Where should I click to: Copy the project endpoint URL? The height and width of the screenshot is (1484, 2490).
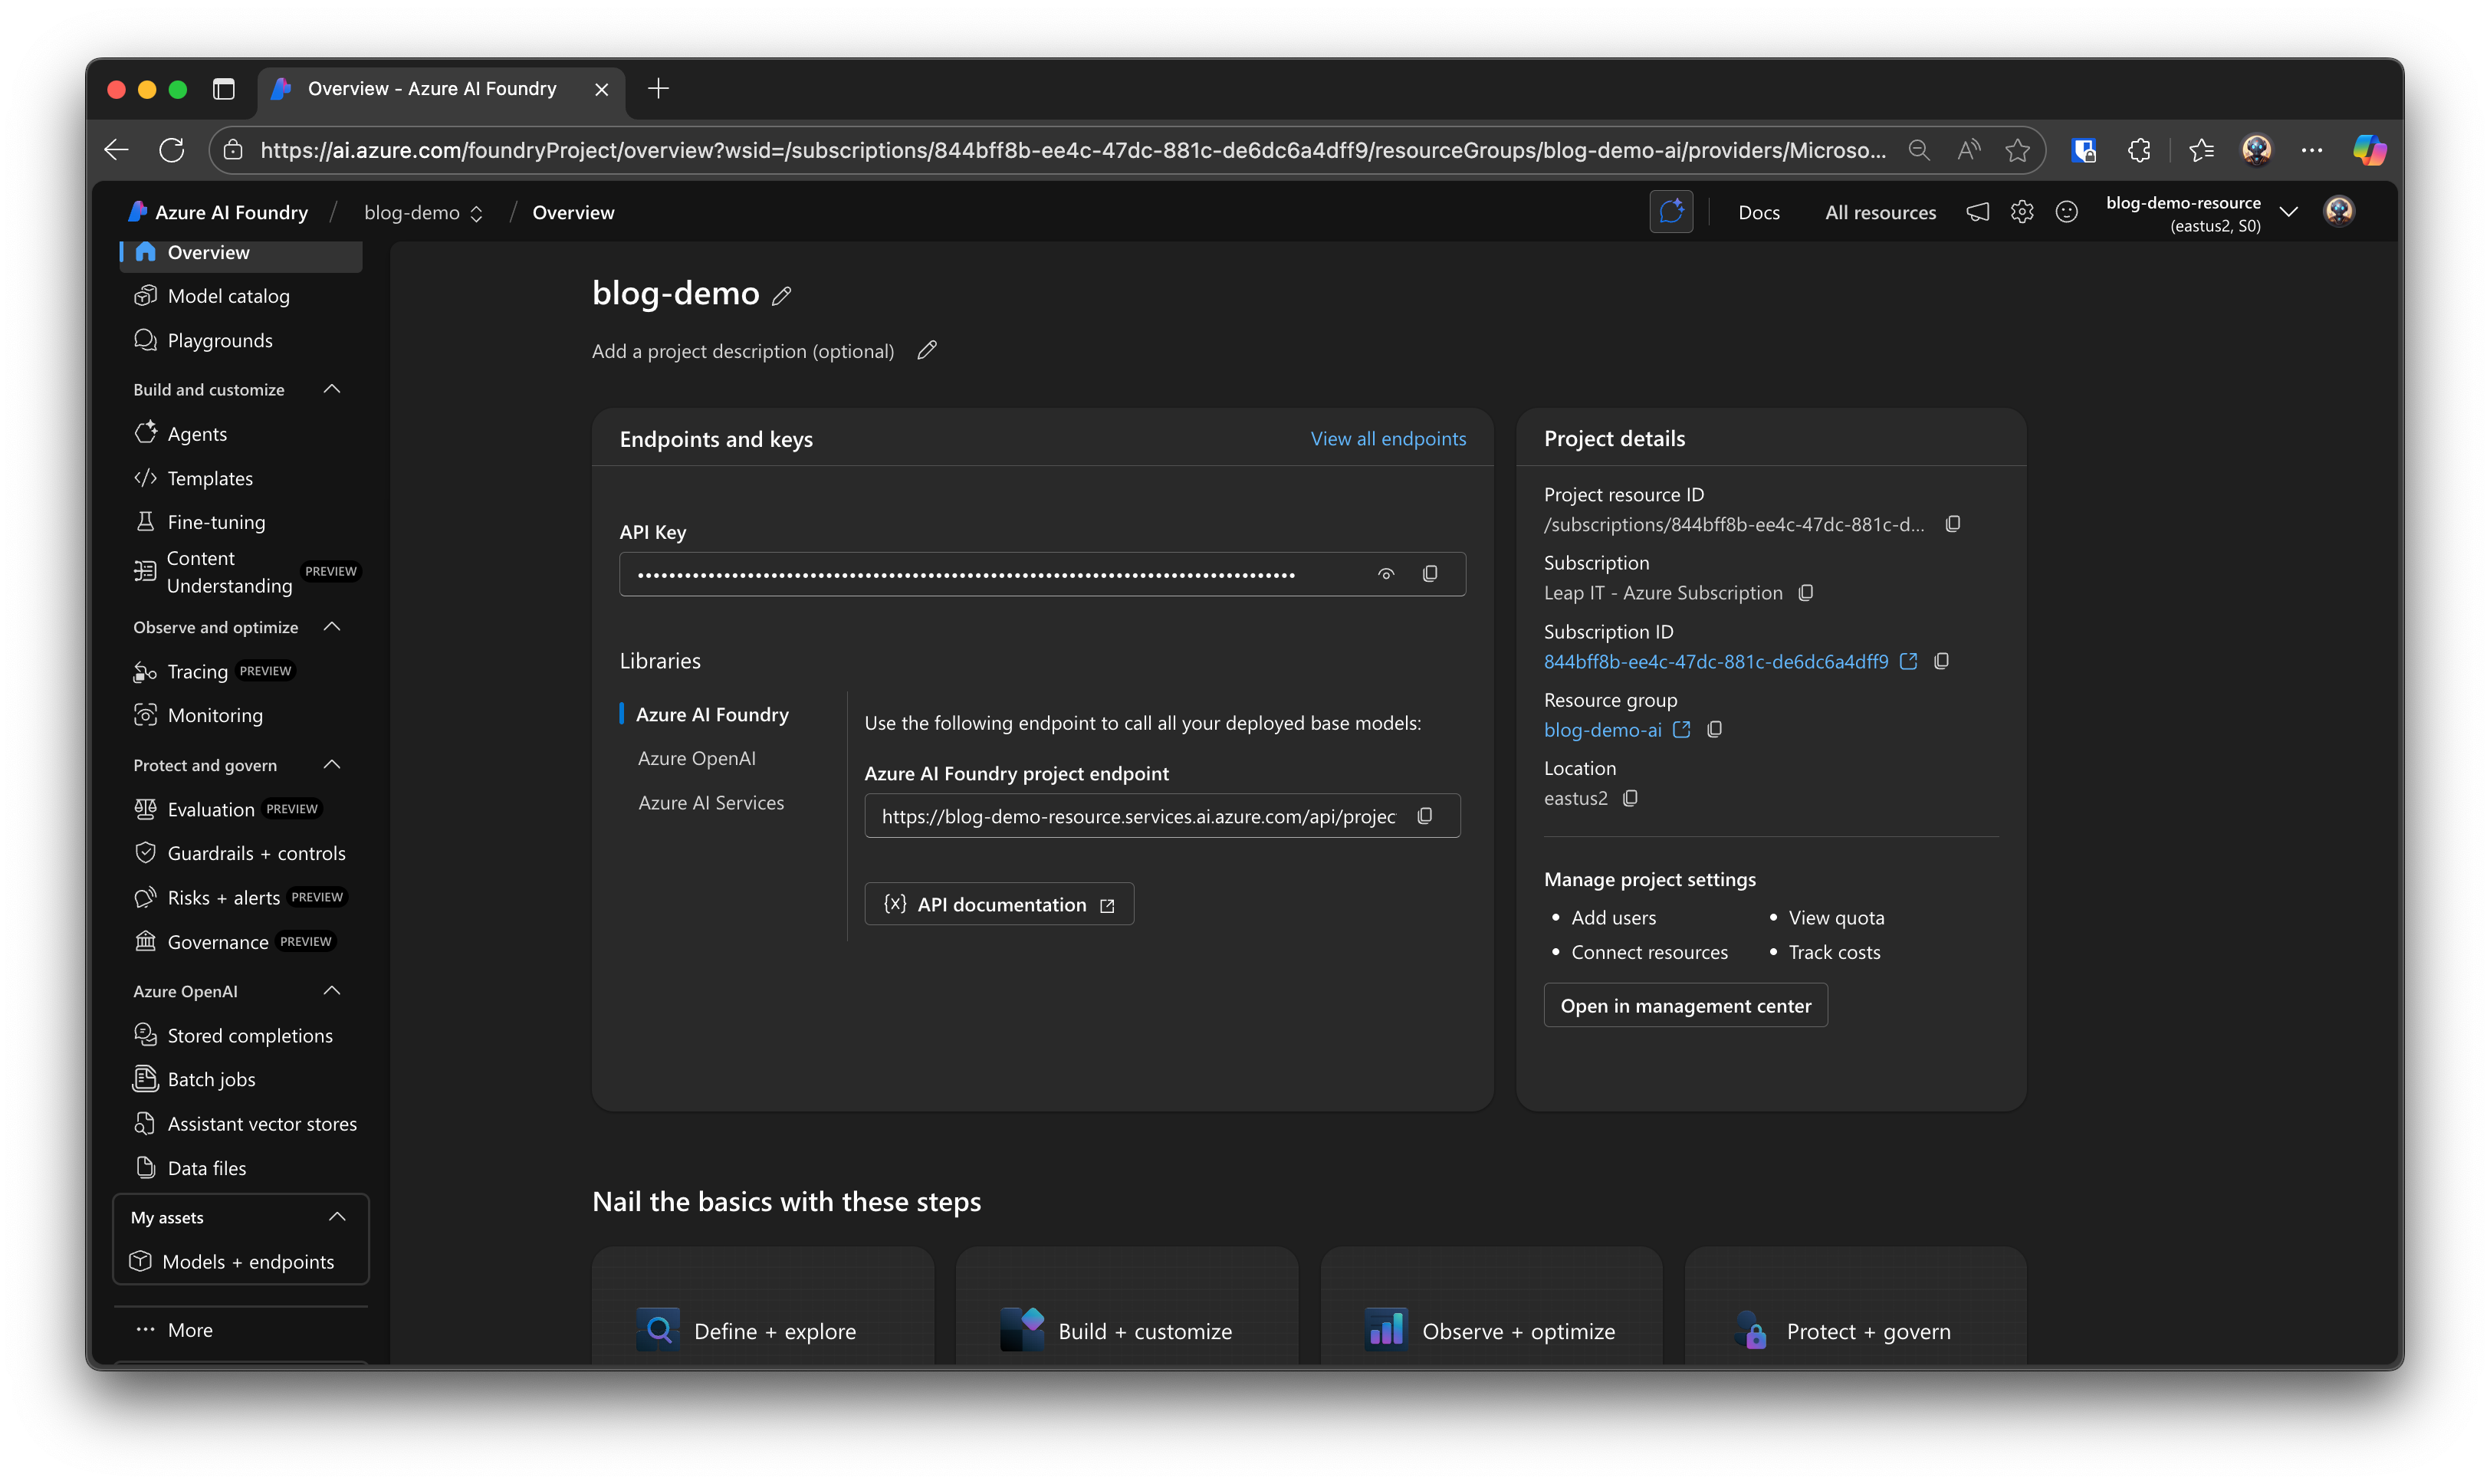[1425, 816]
